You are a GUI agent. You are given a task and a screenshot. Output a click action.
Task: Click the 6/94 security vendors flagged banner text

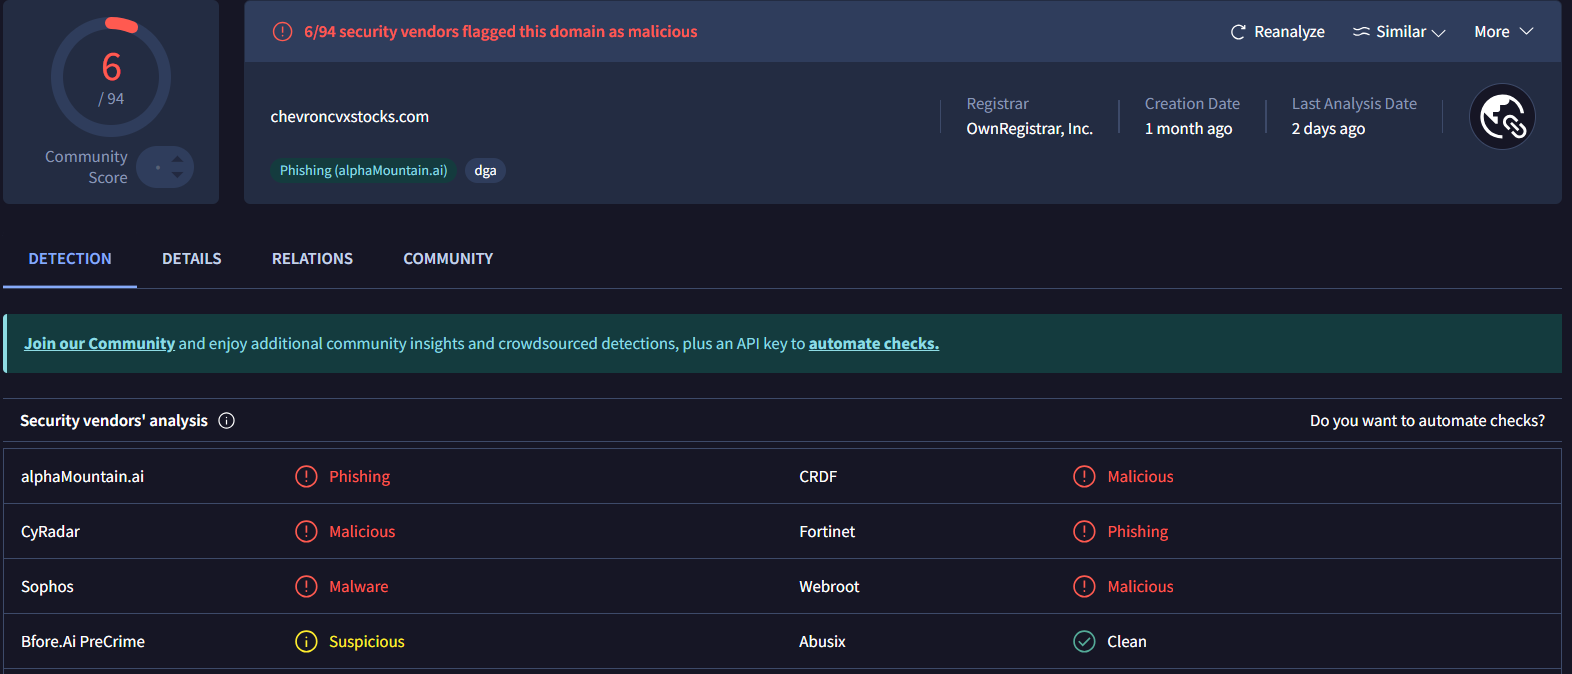(x=501, y=32)
